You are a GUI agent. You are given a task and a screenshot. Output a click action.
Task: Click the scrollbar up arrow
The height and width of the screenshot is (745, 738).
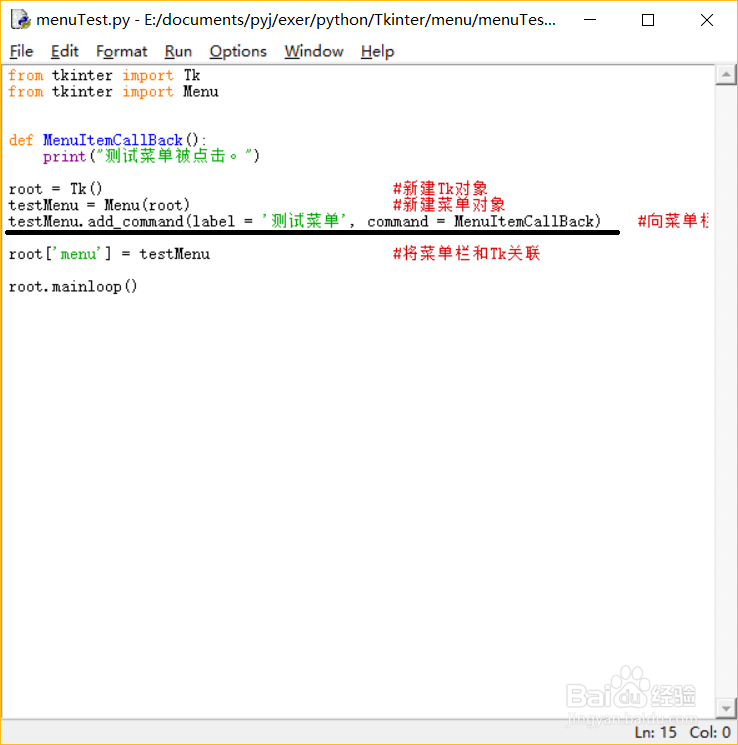click(726, 75)
